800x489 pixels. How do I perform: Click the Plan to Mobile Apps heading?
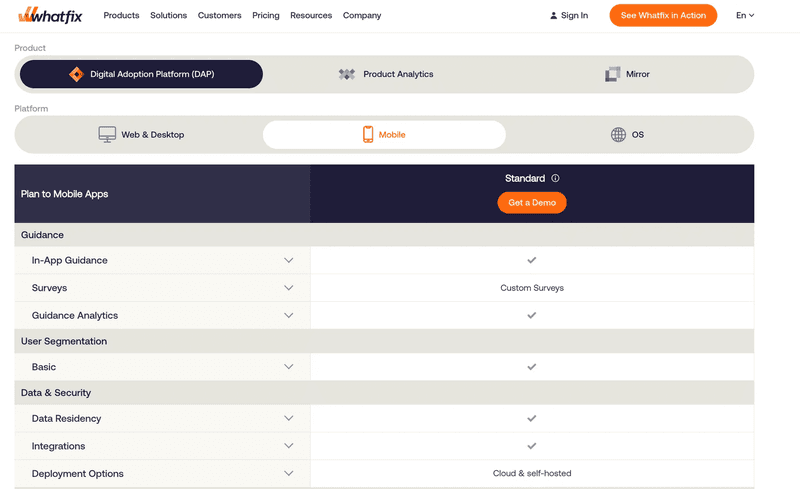pyautogui.click(x=64, y=194)
